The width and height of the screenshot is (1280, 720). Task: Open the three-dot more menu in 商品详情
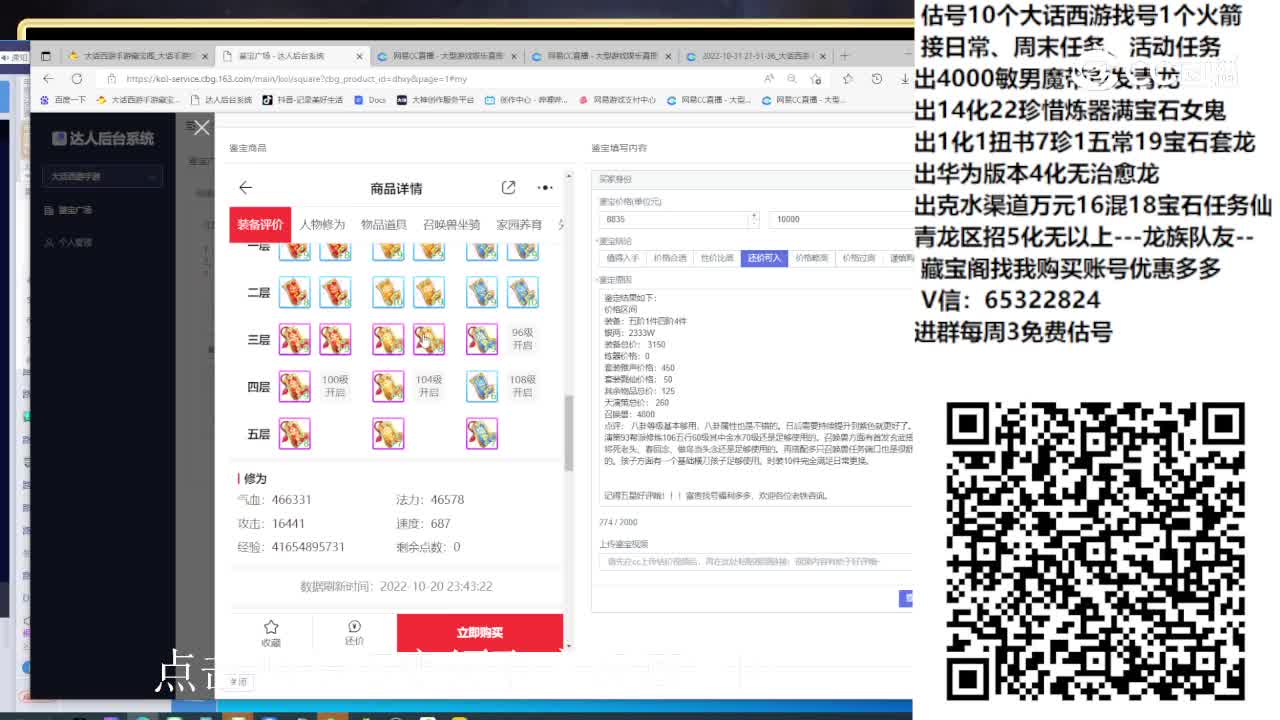pyautogui.click(x=545, y=187)
